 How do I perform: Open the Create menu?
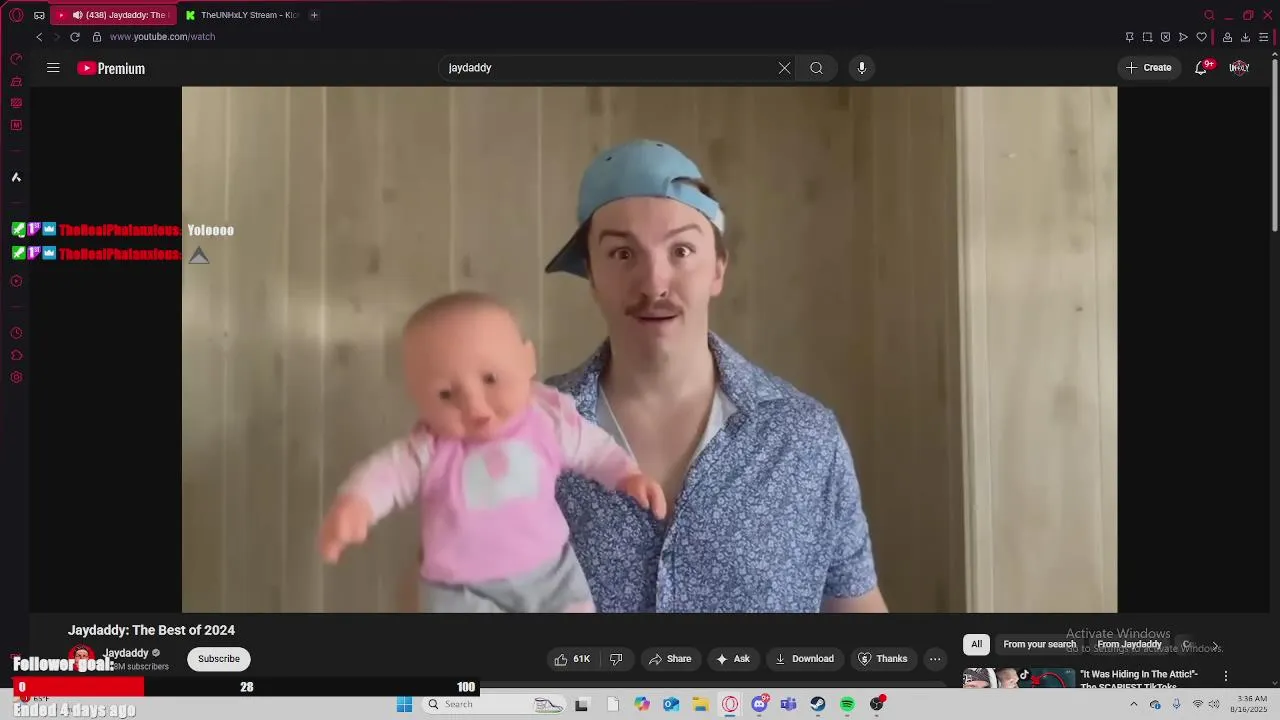tap(1148, 68)
